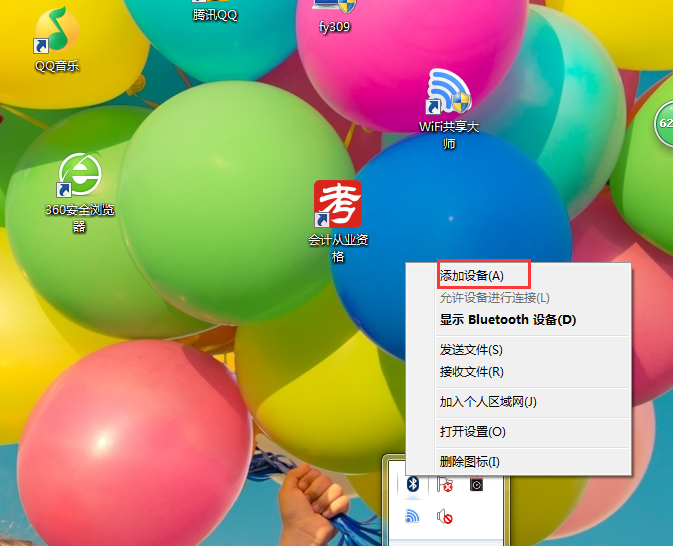
Task: Select 添加设备(A) from the context menu
Action: 471,275
